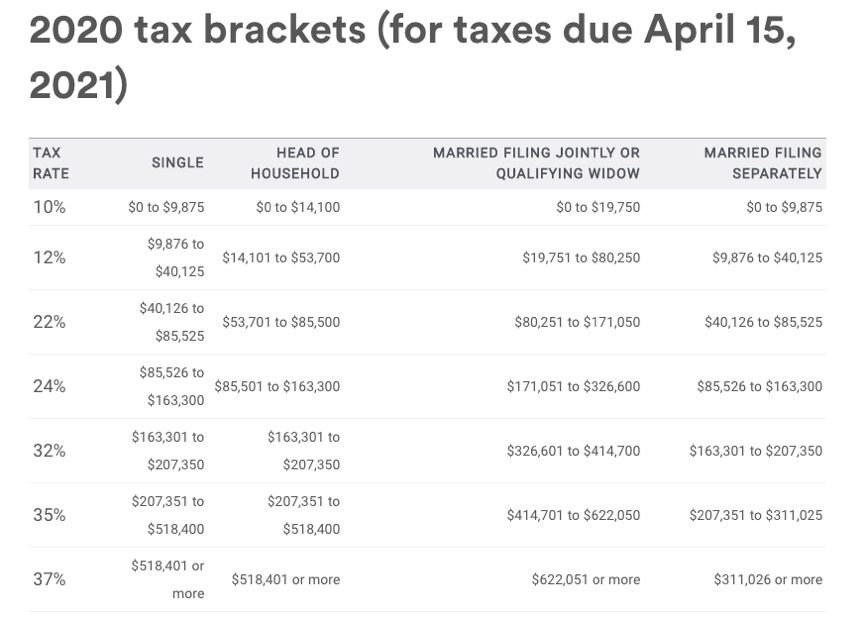Select the '$311,026 or more' cell
The image size is (865, 618).
point(768,579)
